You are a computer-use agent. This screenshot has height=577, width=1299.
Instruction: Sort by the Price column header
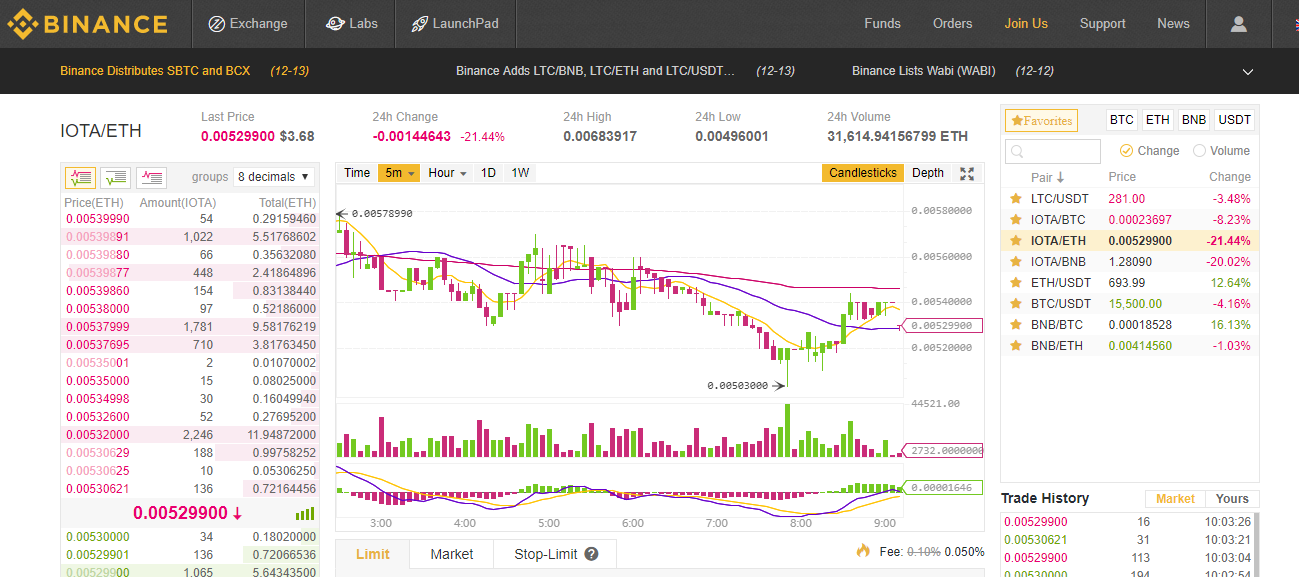pyautogui.click(x=1122, y=177)
